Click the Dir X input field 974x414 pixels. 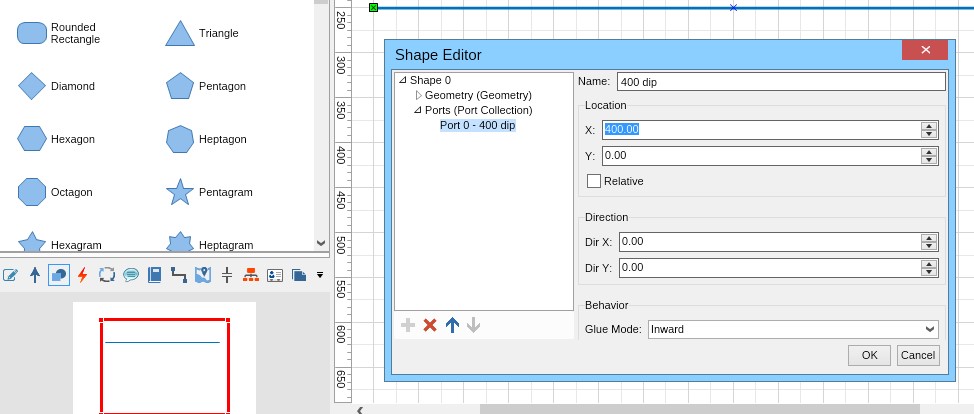[769, 241]
